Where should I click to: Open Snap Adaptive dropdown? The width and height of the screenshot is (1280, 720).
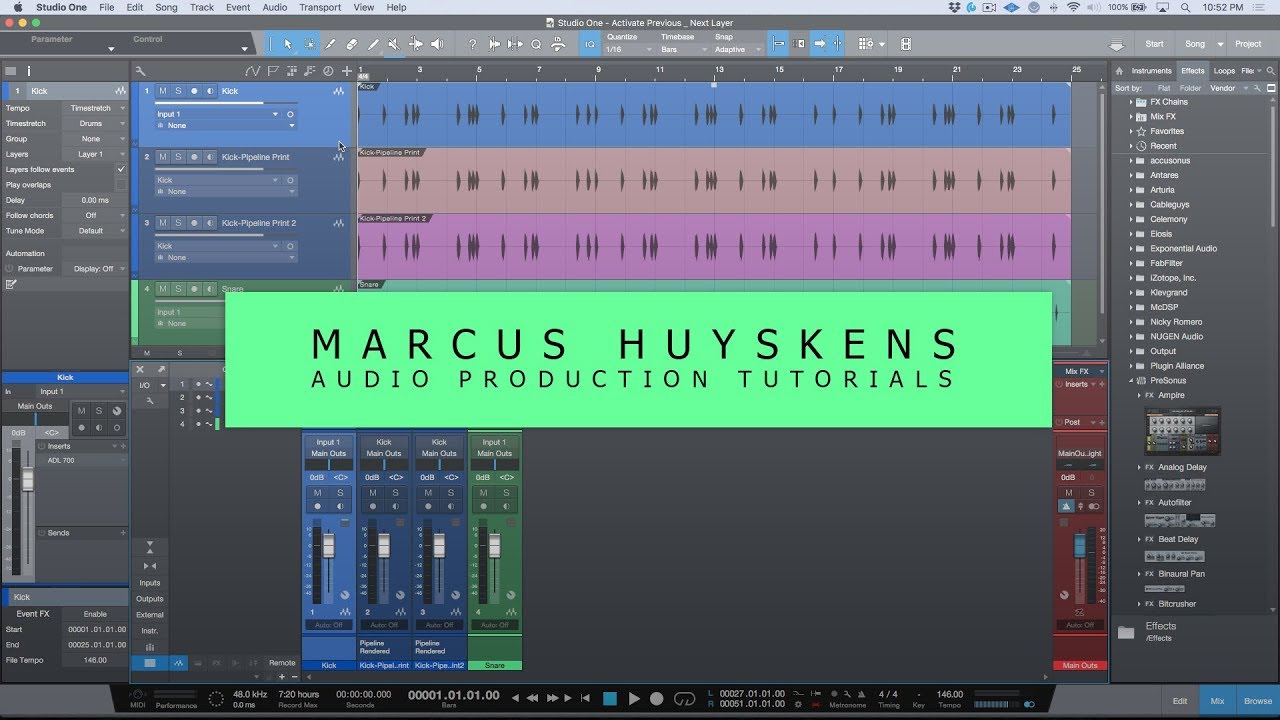[736, 49]
